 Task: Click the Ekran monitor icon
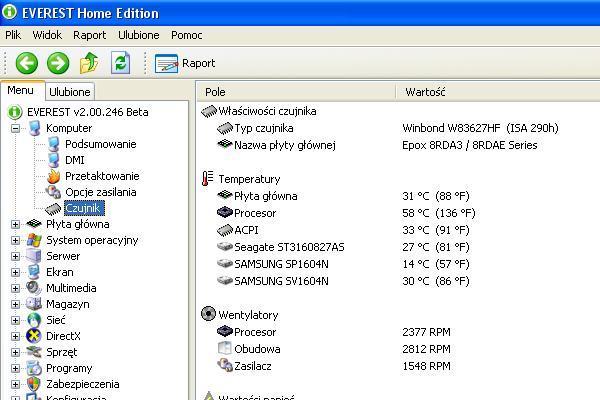[34, 272]
